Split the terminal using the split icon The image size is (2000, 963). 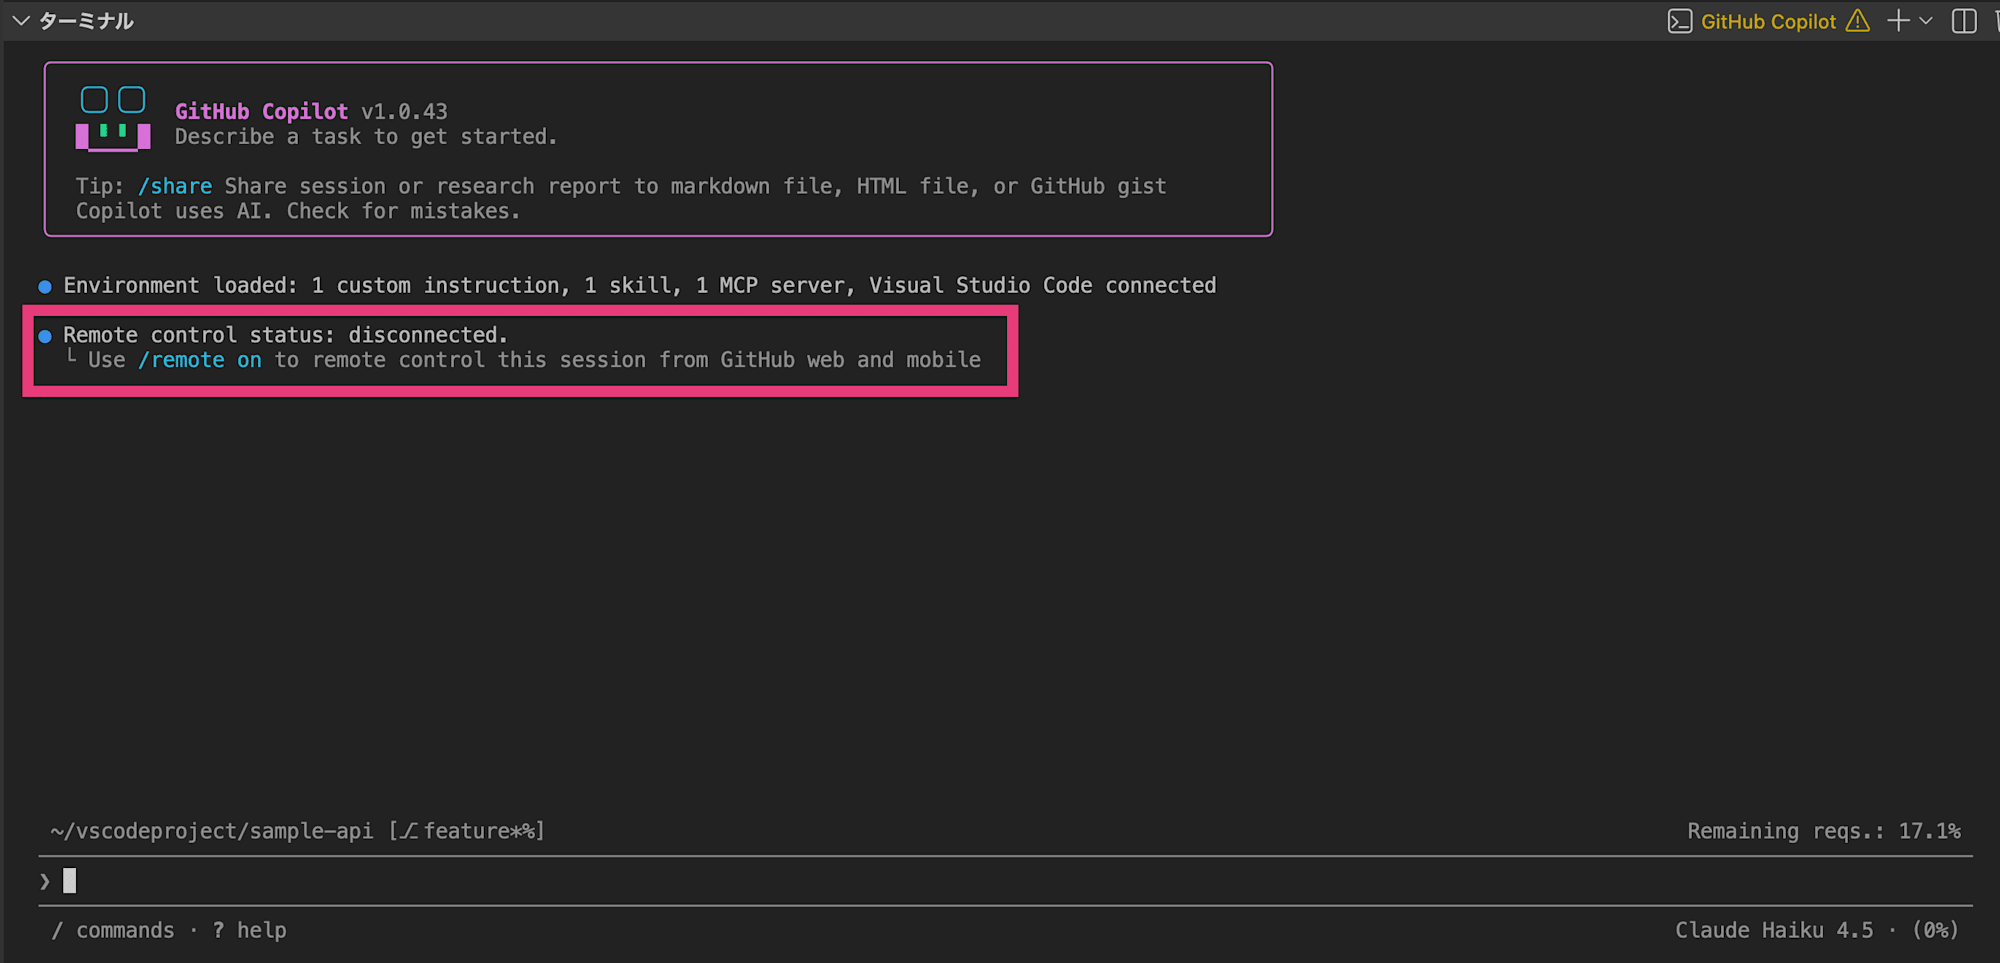(1964, 21)
